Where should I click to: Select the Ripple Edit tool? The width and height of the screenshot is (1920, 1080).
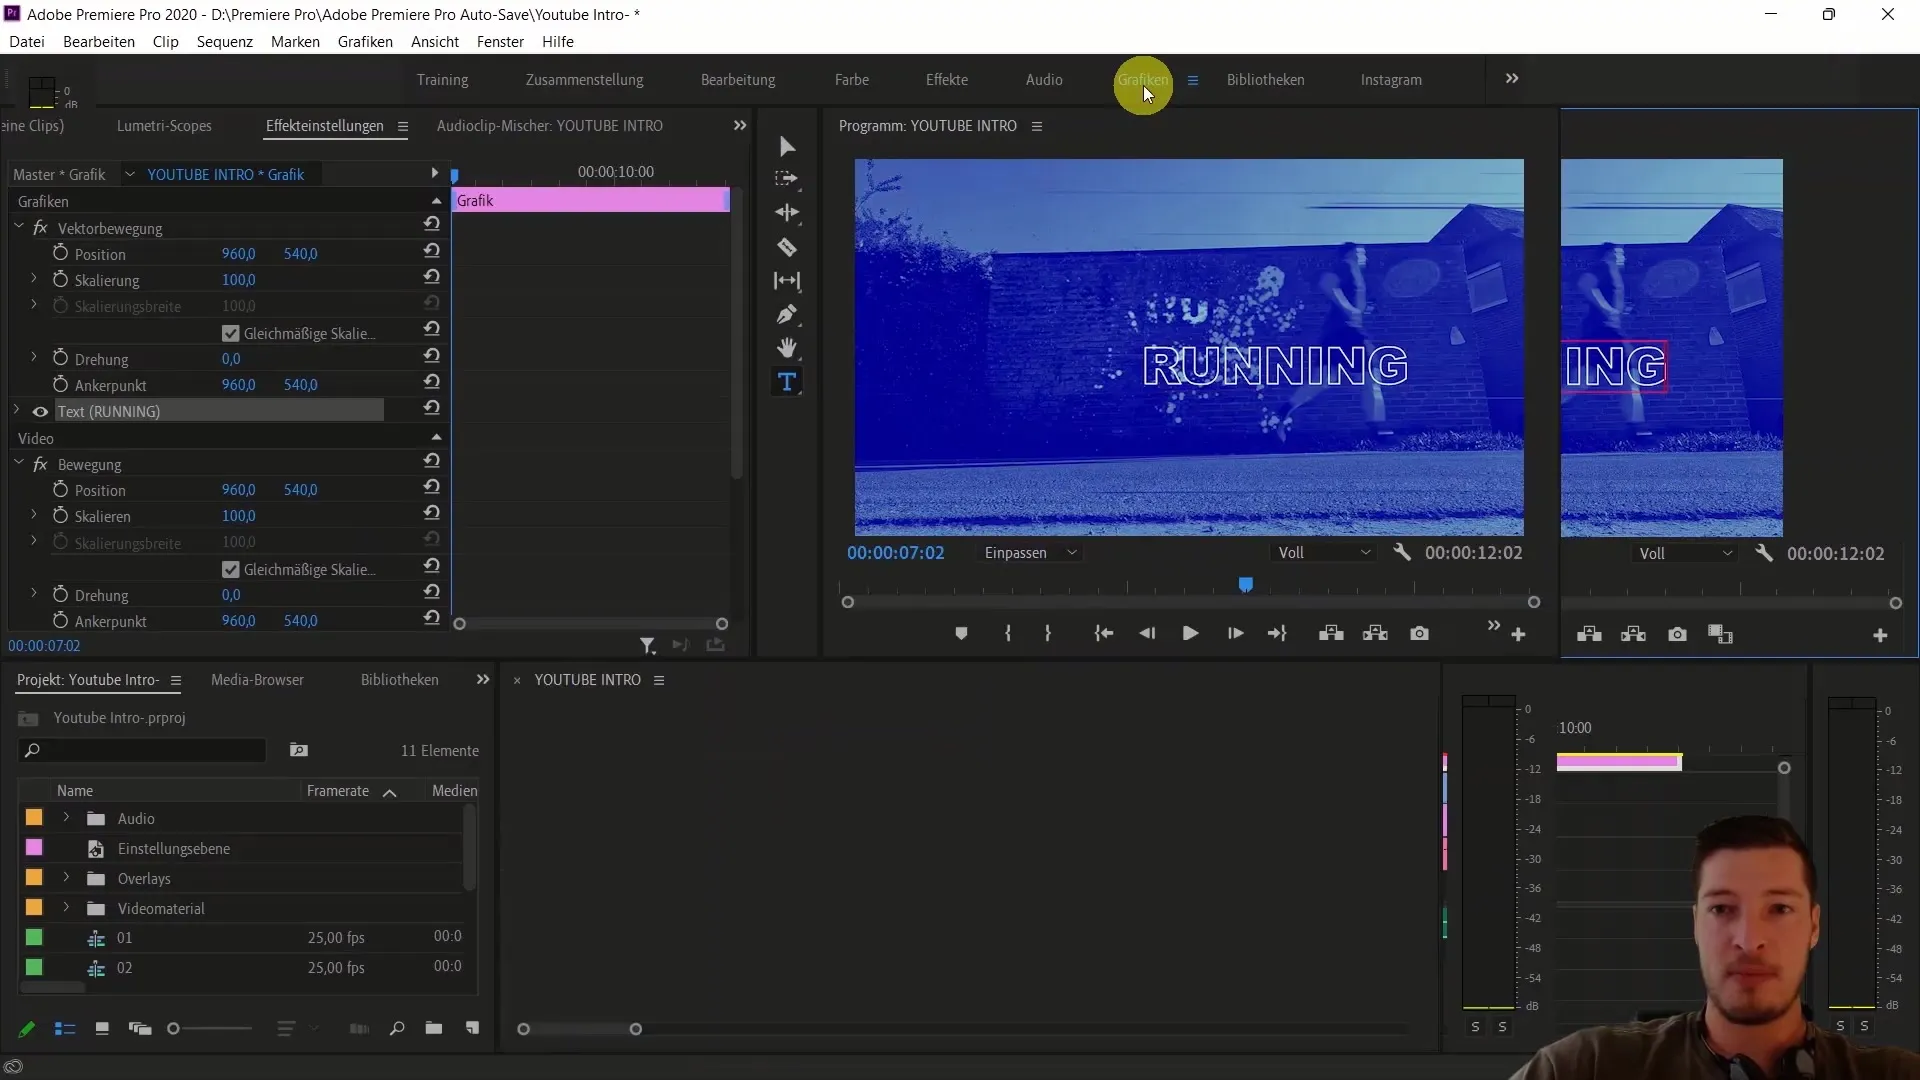(787, 213)
